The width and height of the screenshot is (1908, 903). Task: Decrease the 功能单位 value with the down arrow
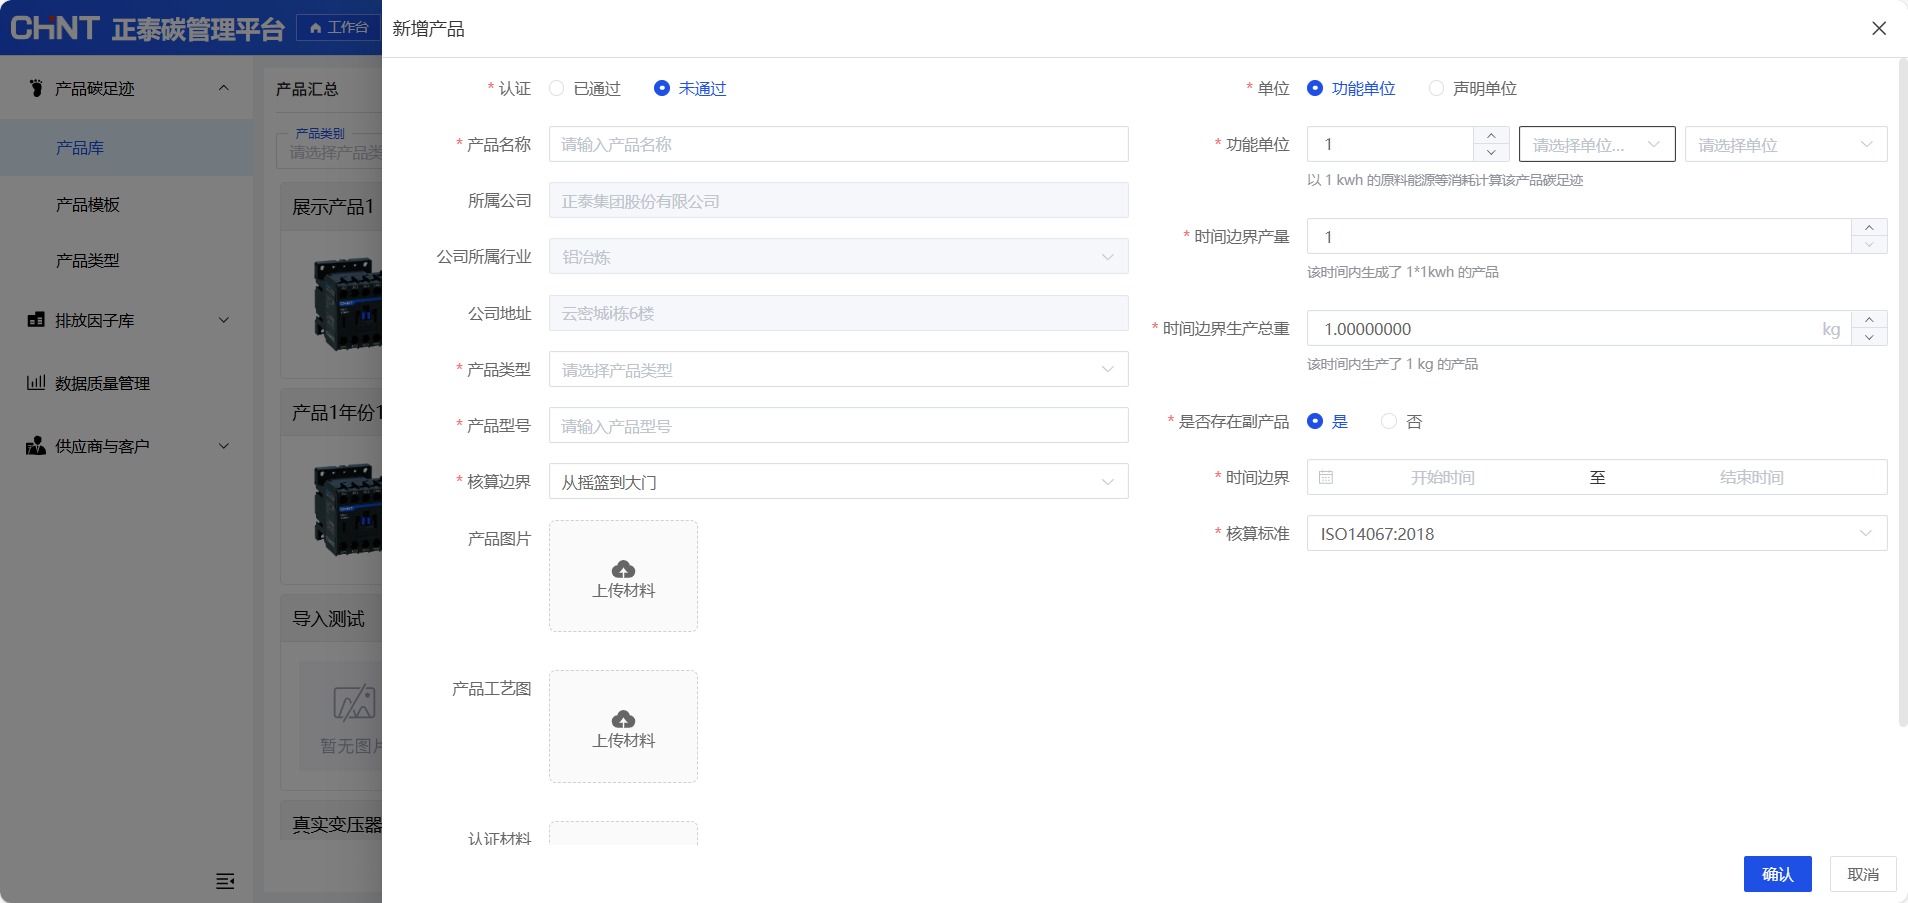pos(1491,153)
